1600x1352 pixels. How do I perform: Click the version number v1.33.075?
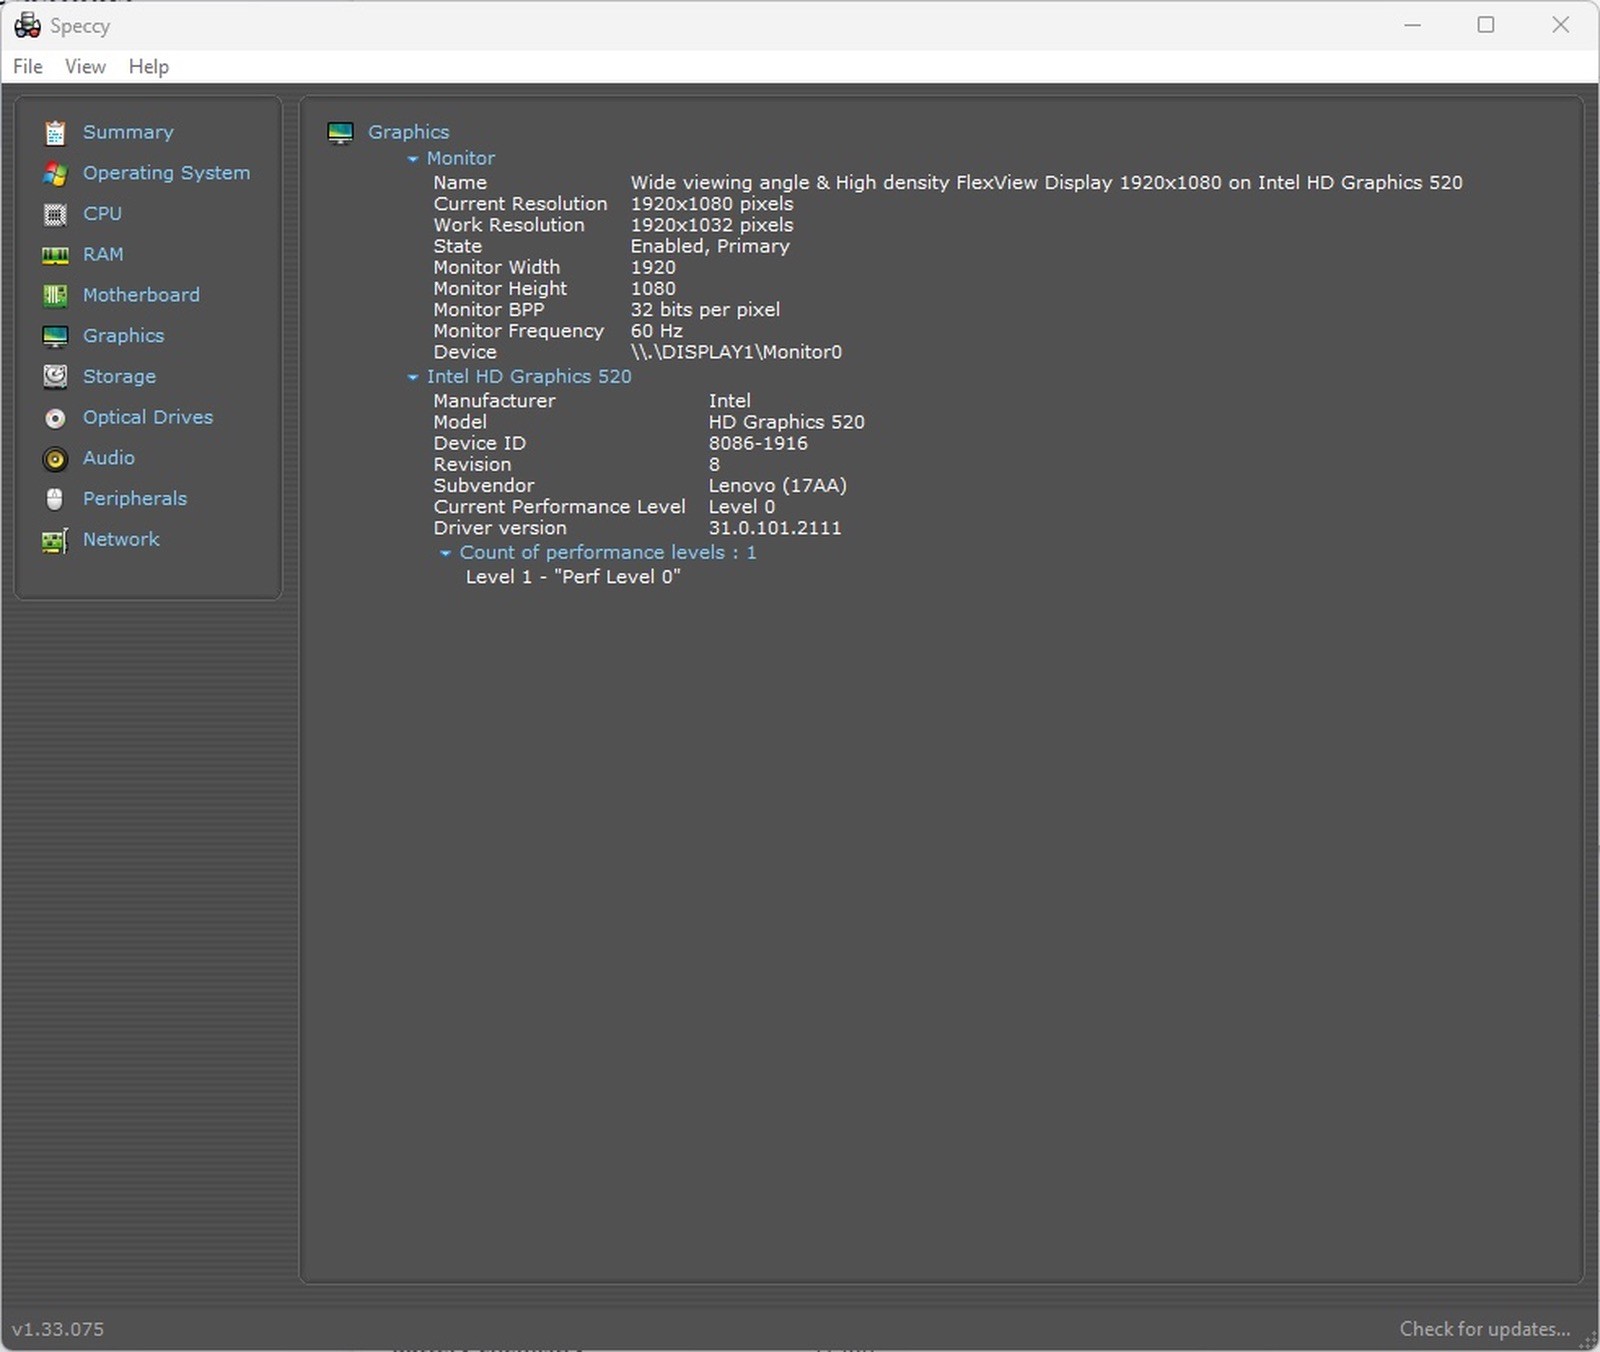click(58, 1329)
